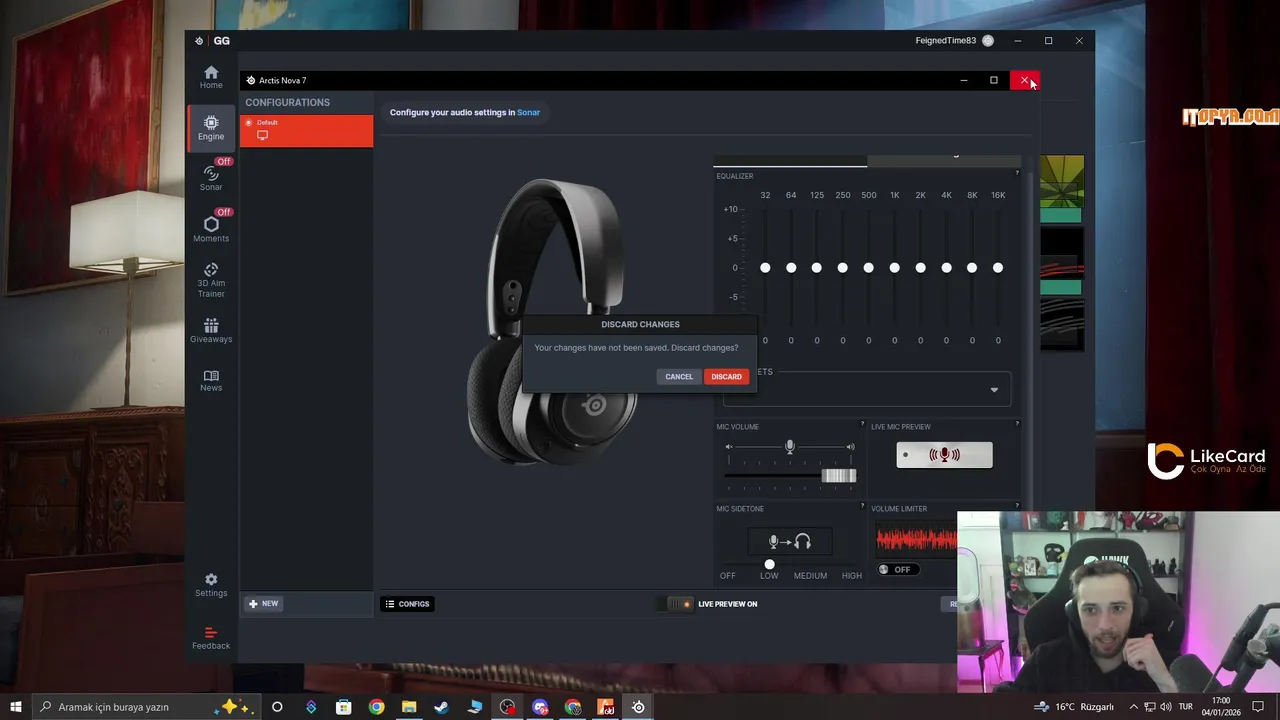1280x720 pixels.
Task: Expand the equalizer presets dropdown
Action: click(867, 389)
